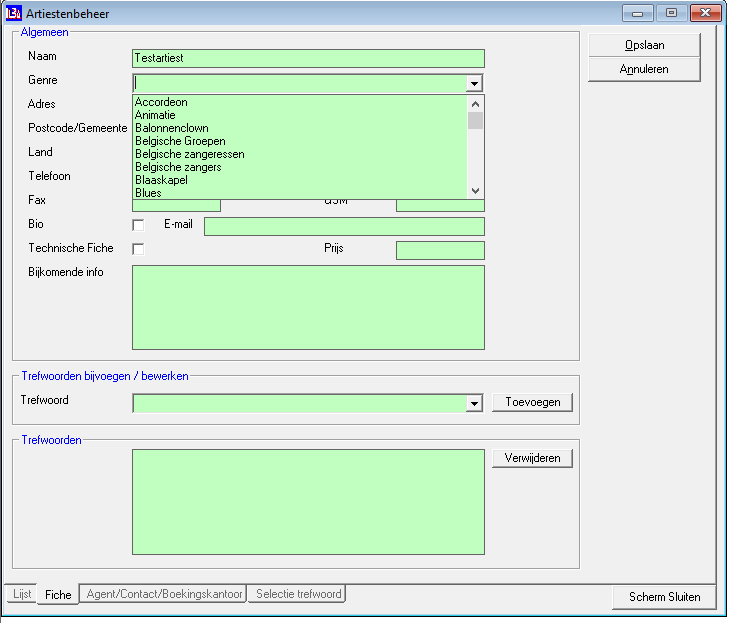
Task: Focus the Naam field containing Testartiest
Action: [308, 59]
